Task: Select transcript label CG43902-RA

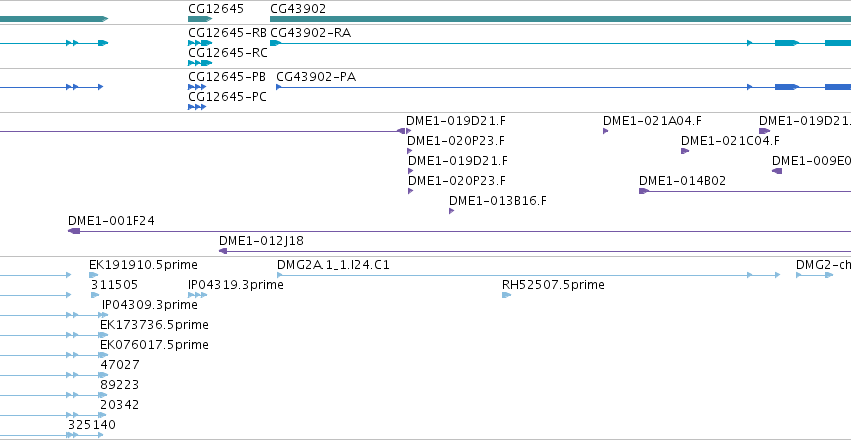Action: tap(310, 33)
